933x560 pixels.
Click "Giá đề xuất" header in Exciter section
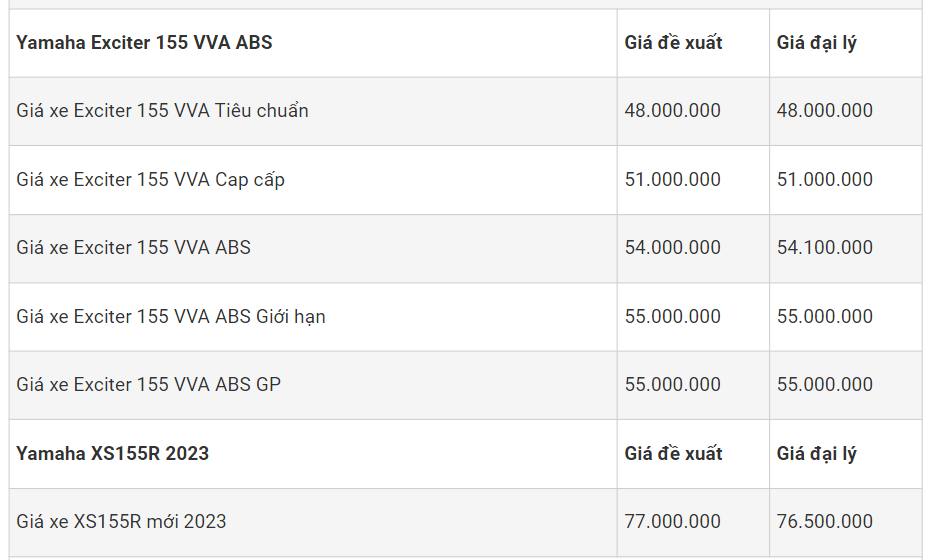[x=673, y=43]
